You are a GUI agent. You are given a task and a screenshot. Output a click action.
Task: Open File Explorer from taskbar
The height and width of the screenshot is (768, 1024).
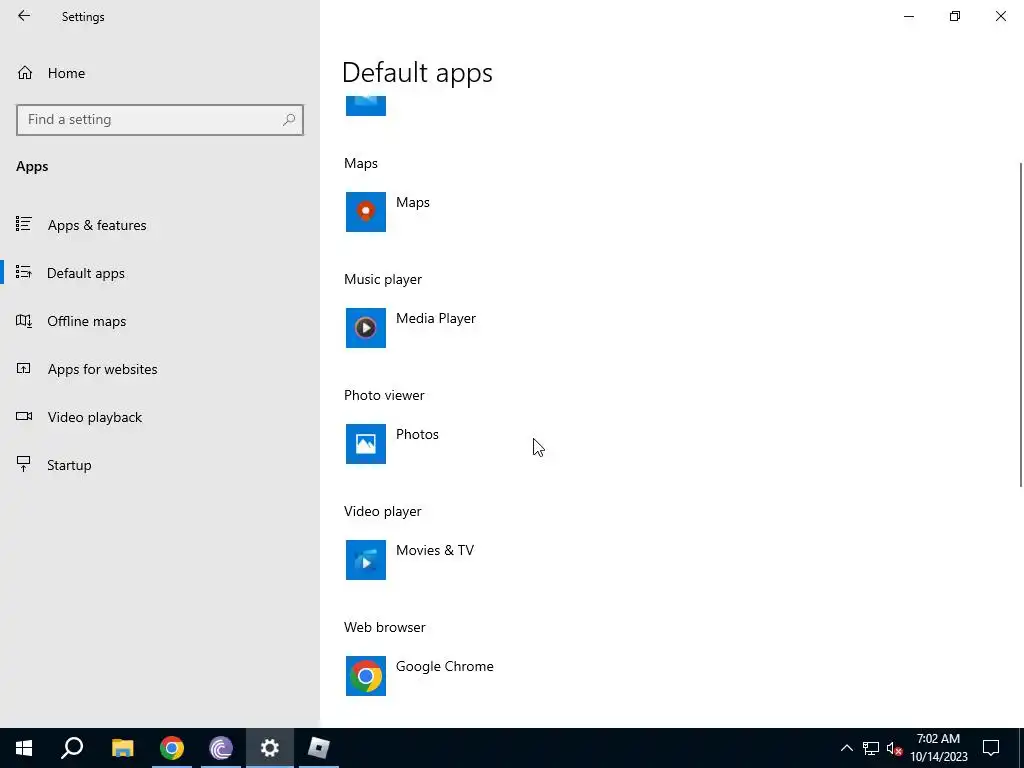122,748
